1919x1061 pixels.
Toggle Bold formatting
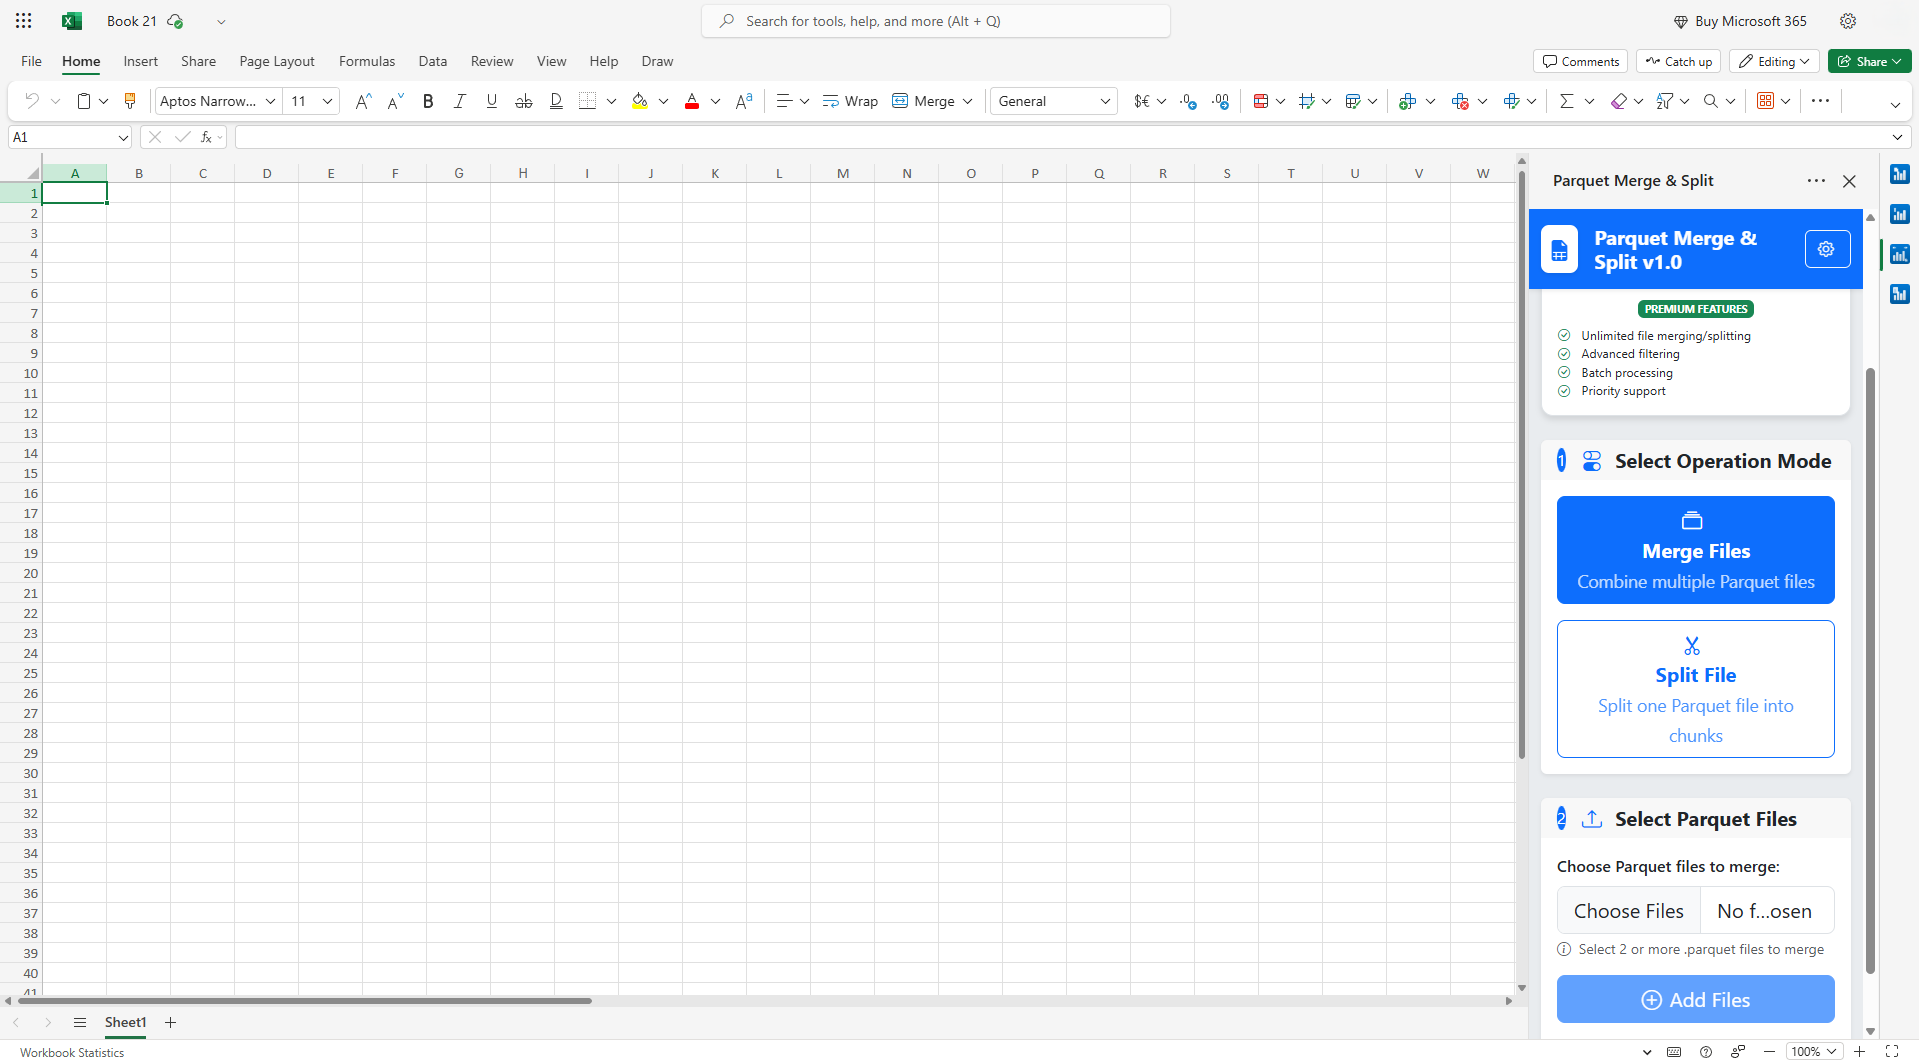[428, 101]
